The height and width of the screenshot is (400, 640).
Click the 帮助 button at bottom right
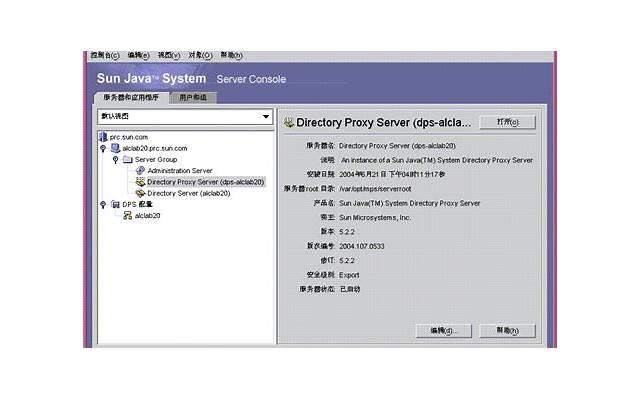pos(507,330)
